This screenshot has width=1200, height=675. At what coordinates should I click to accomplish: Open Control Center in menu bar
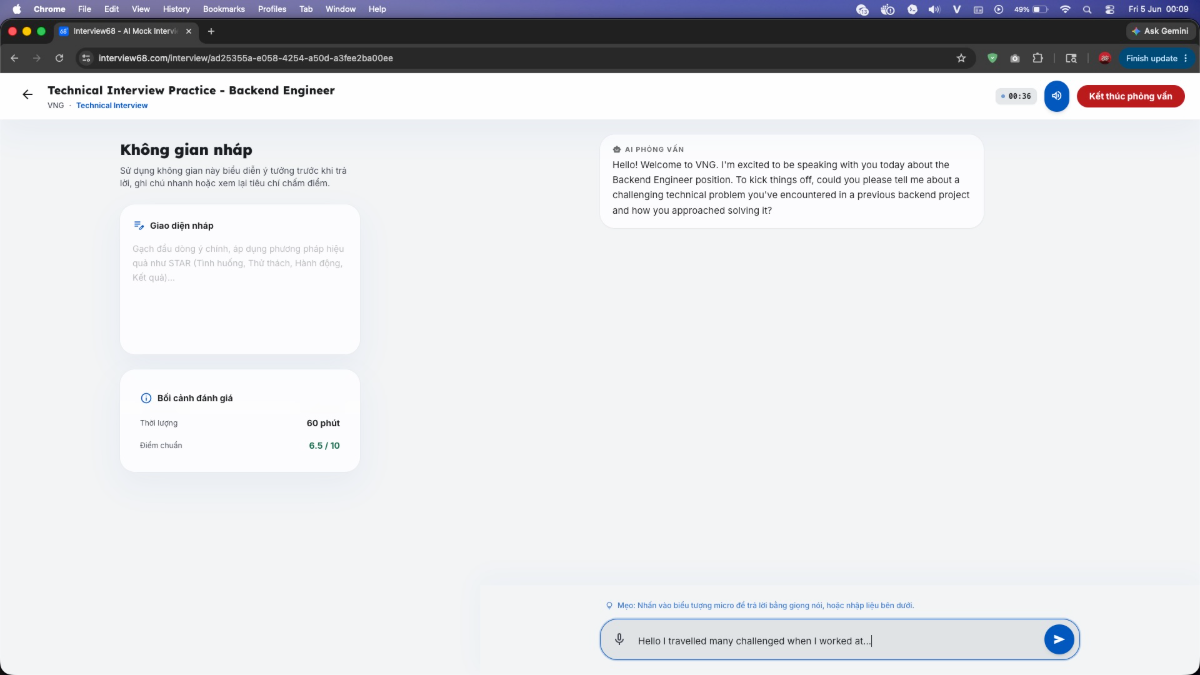click(x=1110, y=9)
